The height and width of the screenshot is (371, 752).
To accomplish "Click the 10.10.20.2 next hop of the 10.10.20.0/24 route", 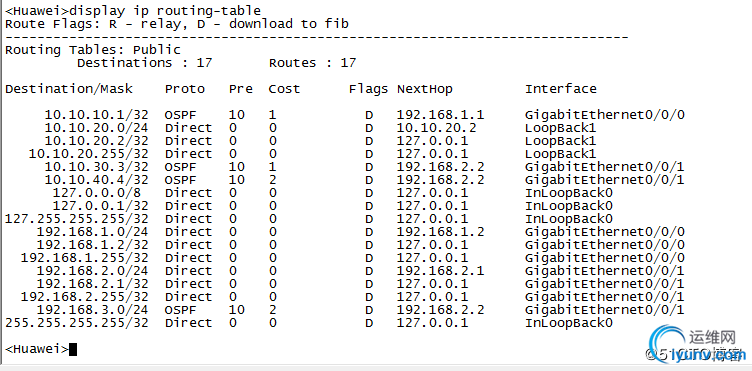I will [436, 128].
